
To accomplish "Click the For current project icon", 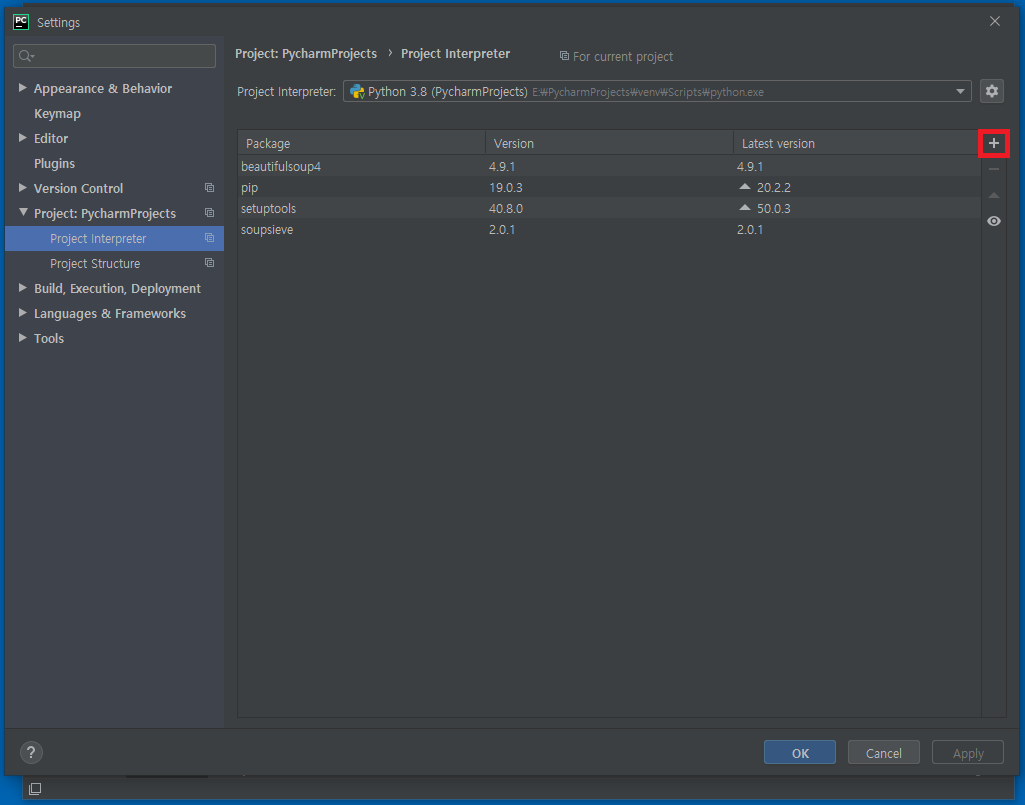I will click(564, 56).
